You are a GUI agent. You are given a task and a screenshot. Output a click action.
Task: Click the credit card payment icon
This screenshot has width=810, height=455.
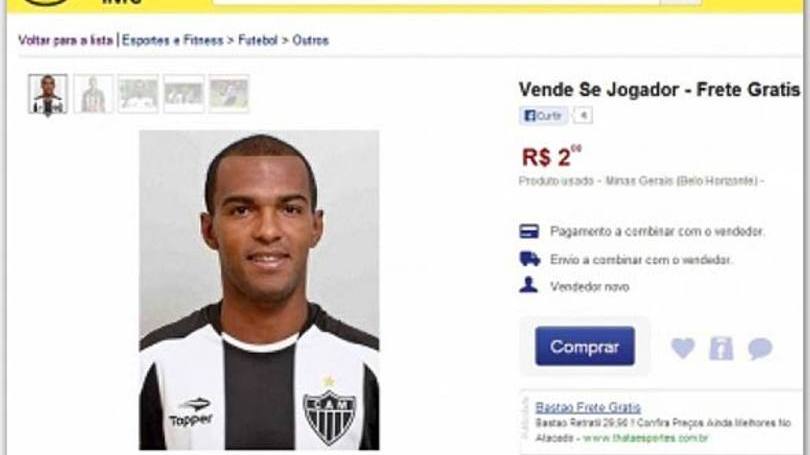click(x=529, y=231)
